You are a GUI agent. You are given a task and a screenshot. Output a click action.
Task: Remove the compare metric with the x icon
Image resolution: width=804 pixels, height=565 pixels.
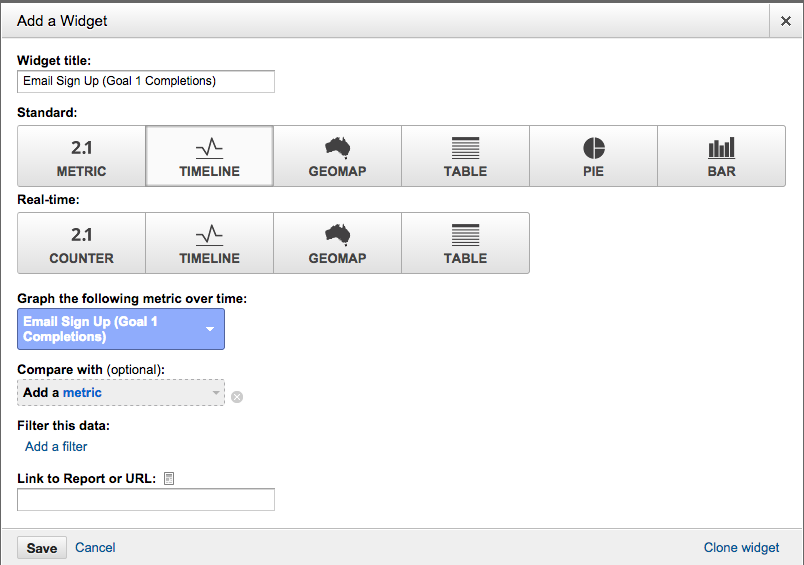pos(237,397)
